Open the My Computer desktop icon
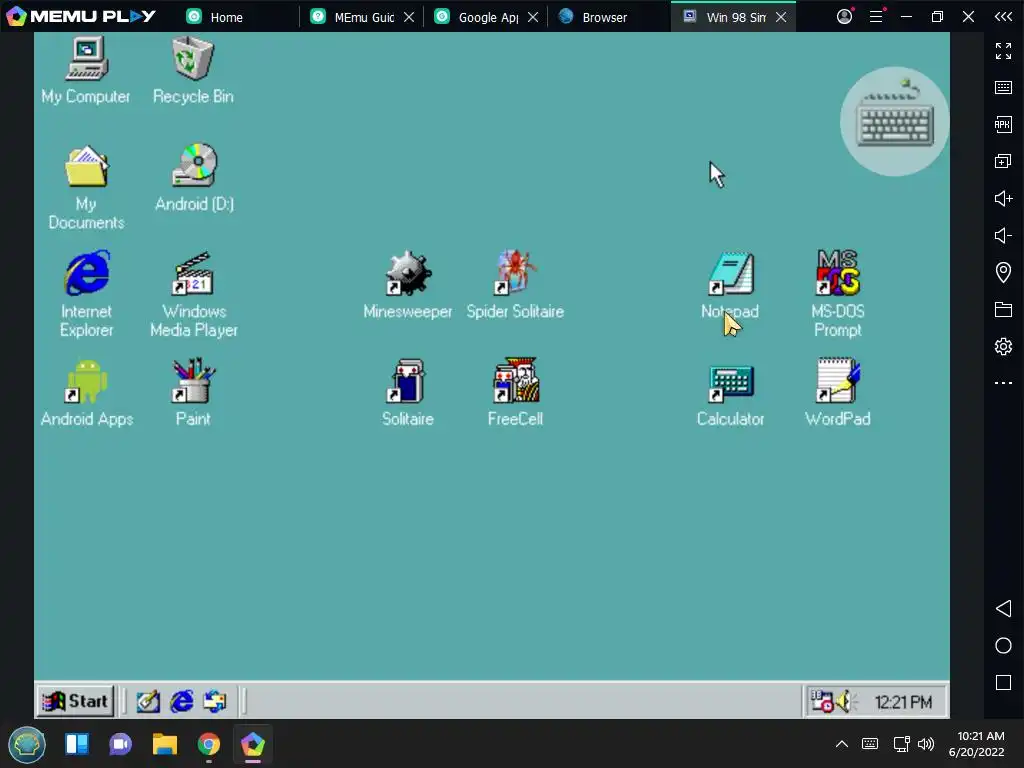 (86, 71)
